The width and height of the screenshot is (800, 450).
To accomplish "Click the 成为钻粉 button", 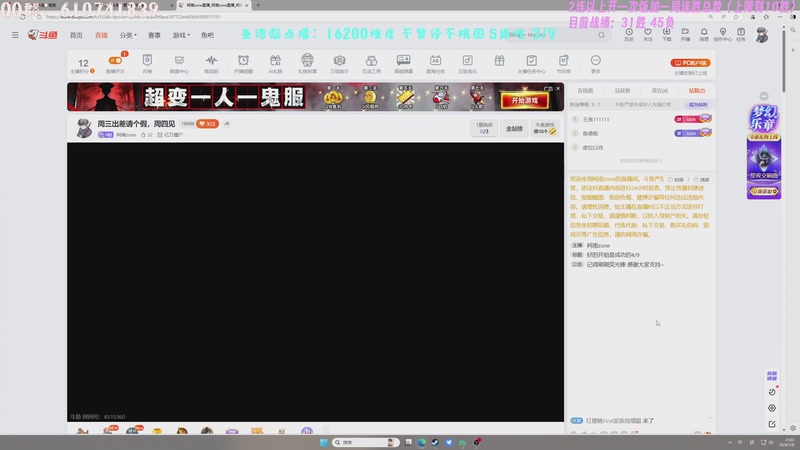I will [x=698, y=105].
